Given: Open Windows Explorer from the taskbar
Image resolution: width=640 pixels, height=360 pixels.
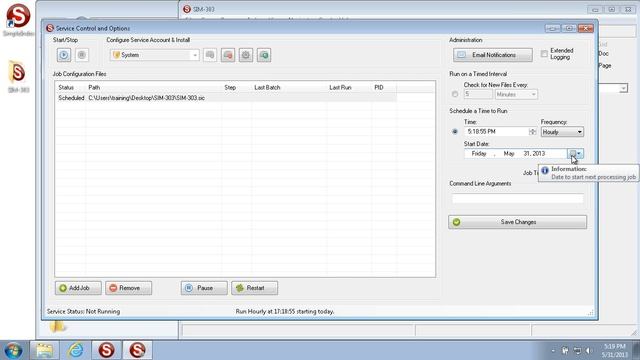Looking at the screenshot, I should coord(44,350).
